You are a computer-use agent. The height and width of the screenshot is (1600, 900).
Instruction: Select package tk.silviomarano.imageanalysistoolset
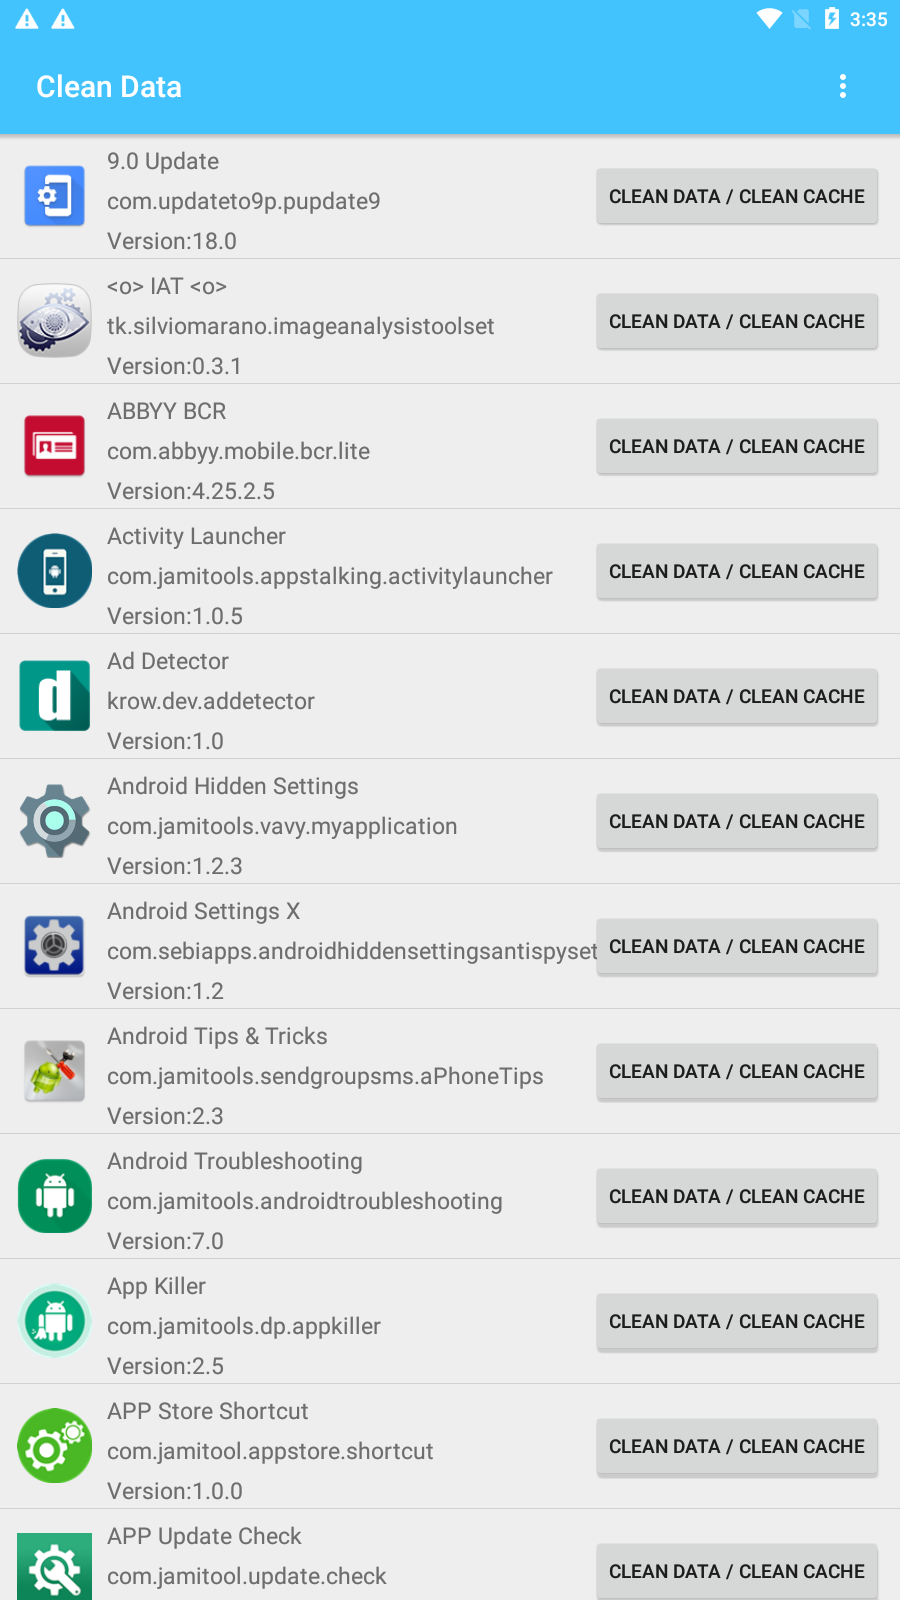(x=301, y=326)
